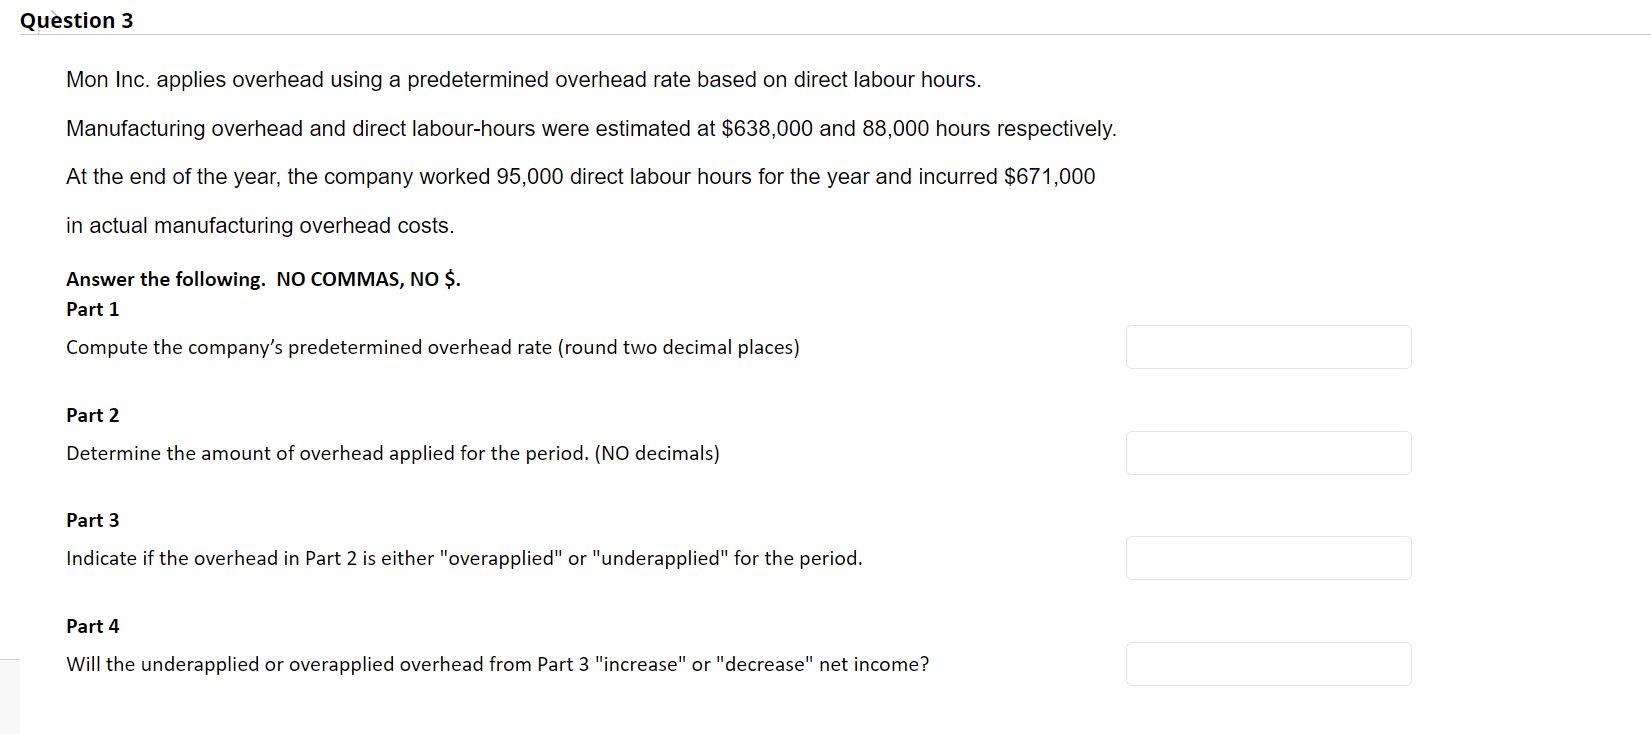Click the Part 2 section label
Screen dimensions: 1651x734
point(91,415)
